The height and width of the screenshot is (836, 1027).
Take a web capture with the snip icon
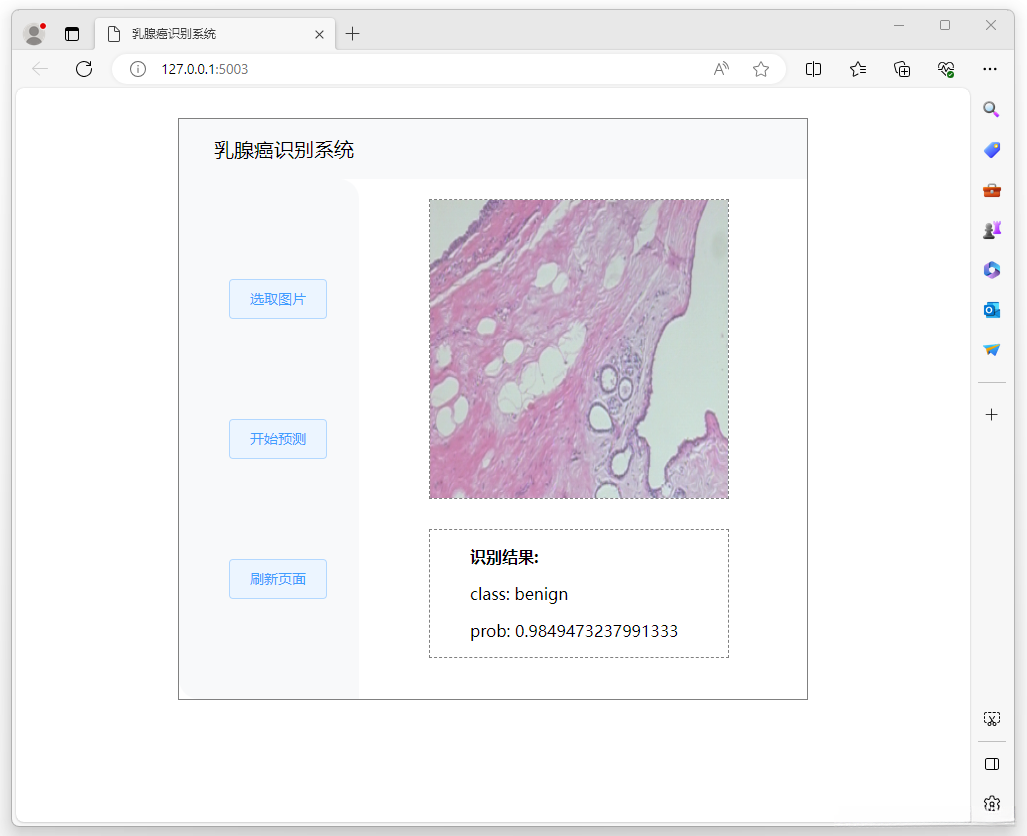click(991, 718)
